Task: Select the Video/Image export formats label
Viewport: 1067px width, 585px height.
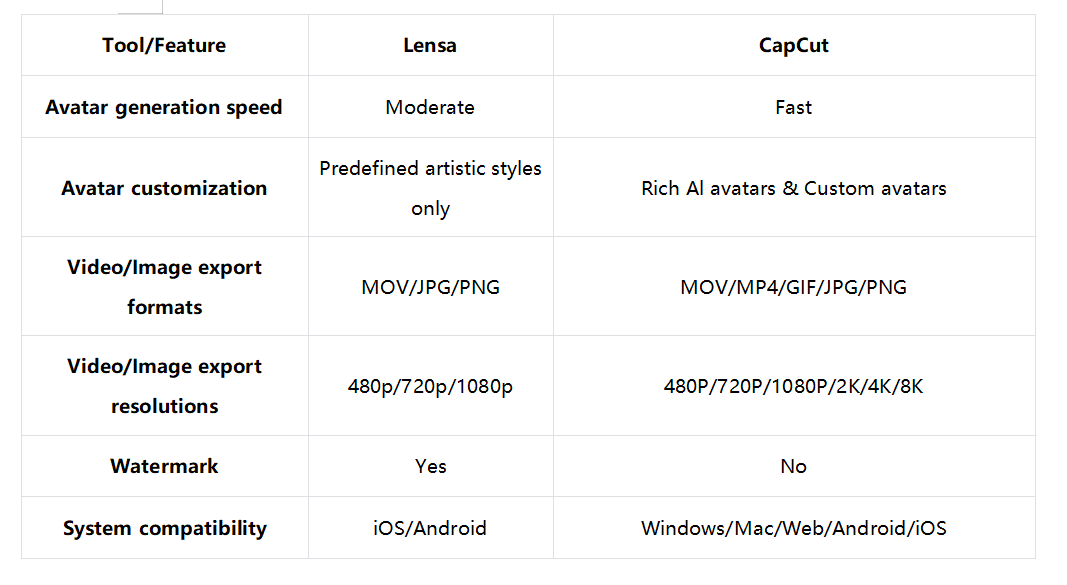Action: [164, 287]
